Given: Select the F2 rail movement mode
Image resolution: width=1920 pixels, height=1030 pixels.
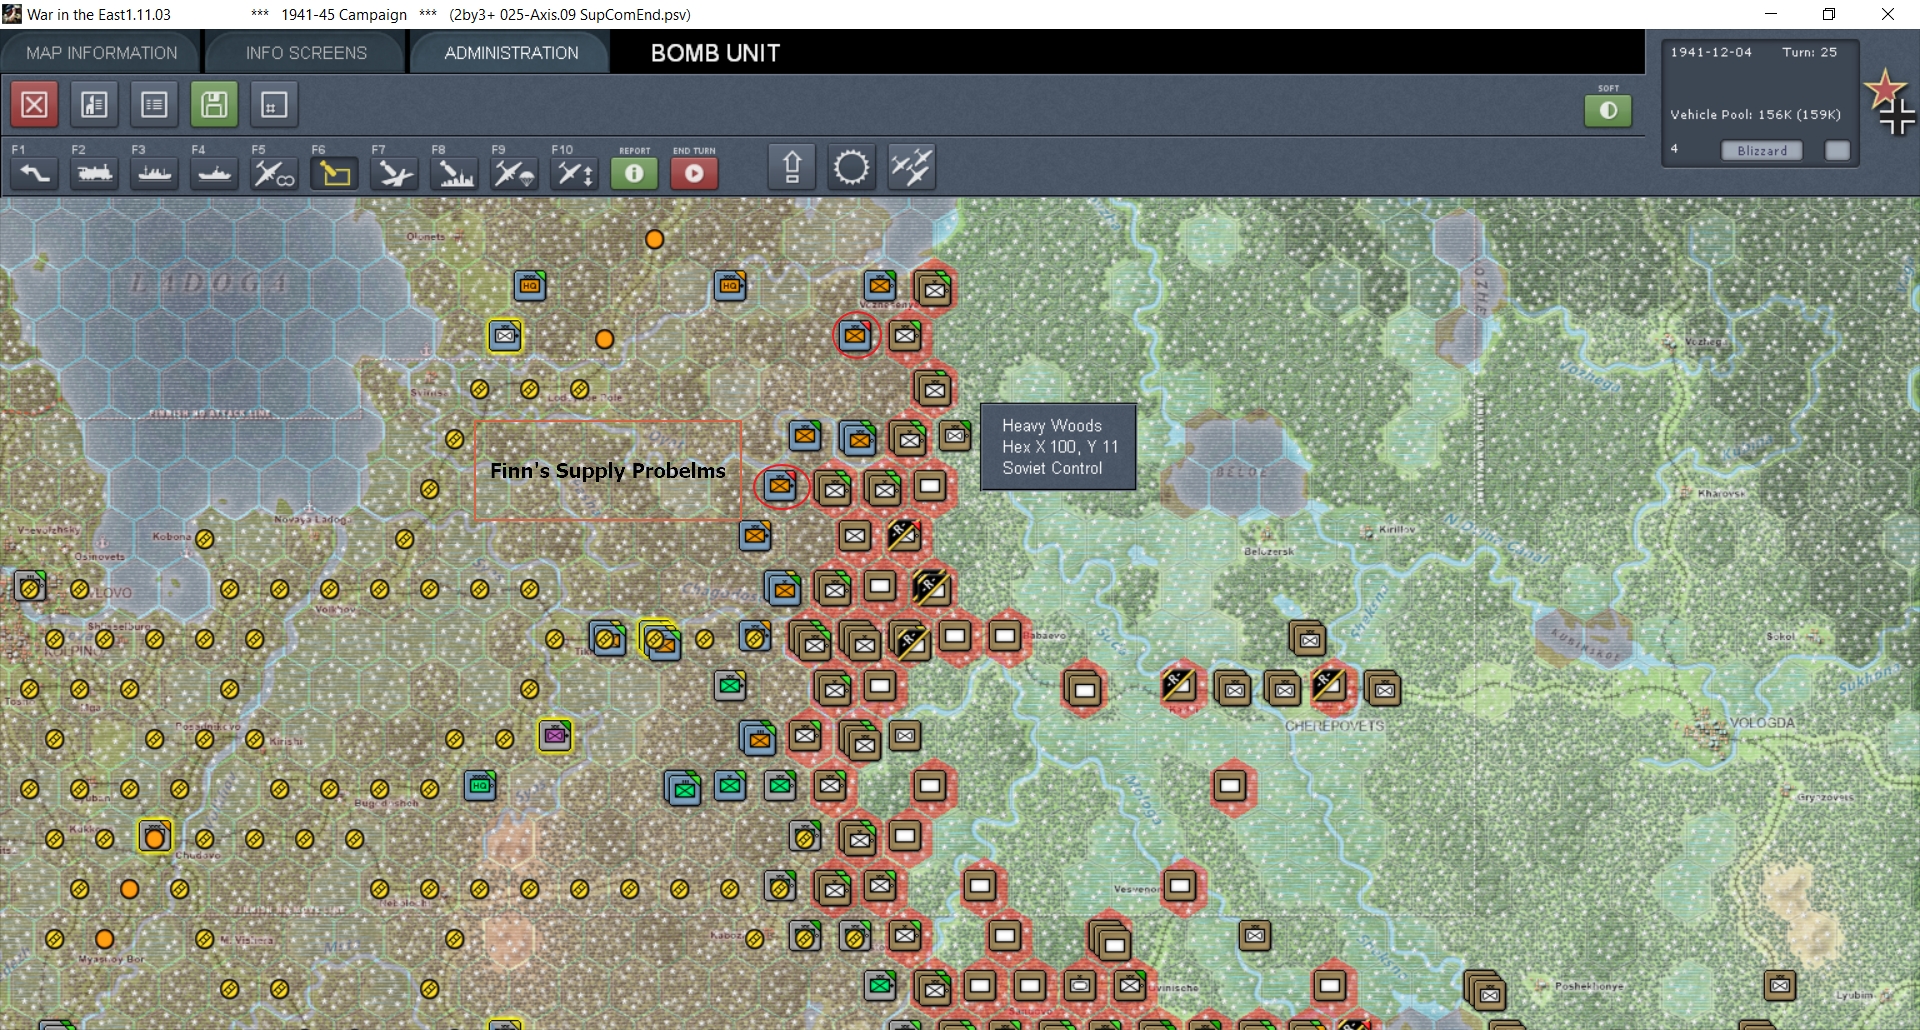Looking at the screenshot, I should [95, 173].
